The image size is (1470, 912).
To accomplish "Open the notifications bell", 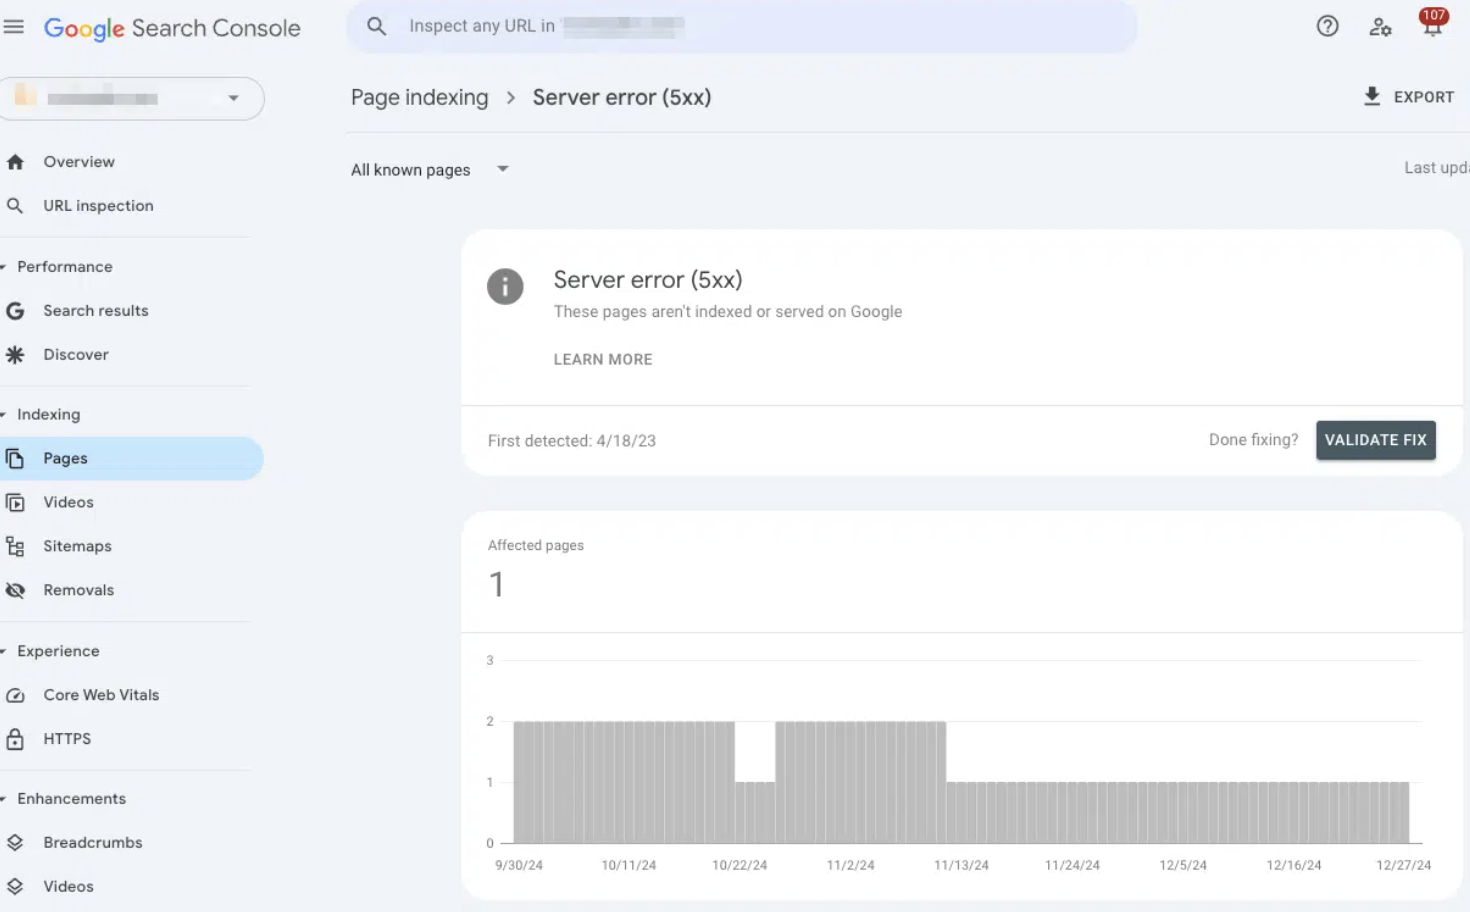I will tap(1432, 25).
